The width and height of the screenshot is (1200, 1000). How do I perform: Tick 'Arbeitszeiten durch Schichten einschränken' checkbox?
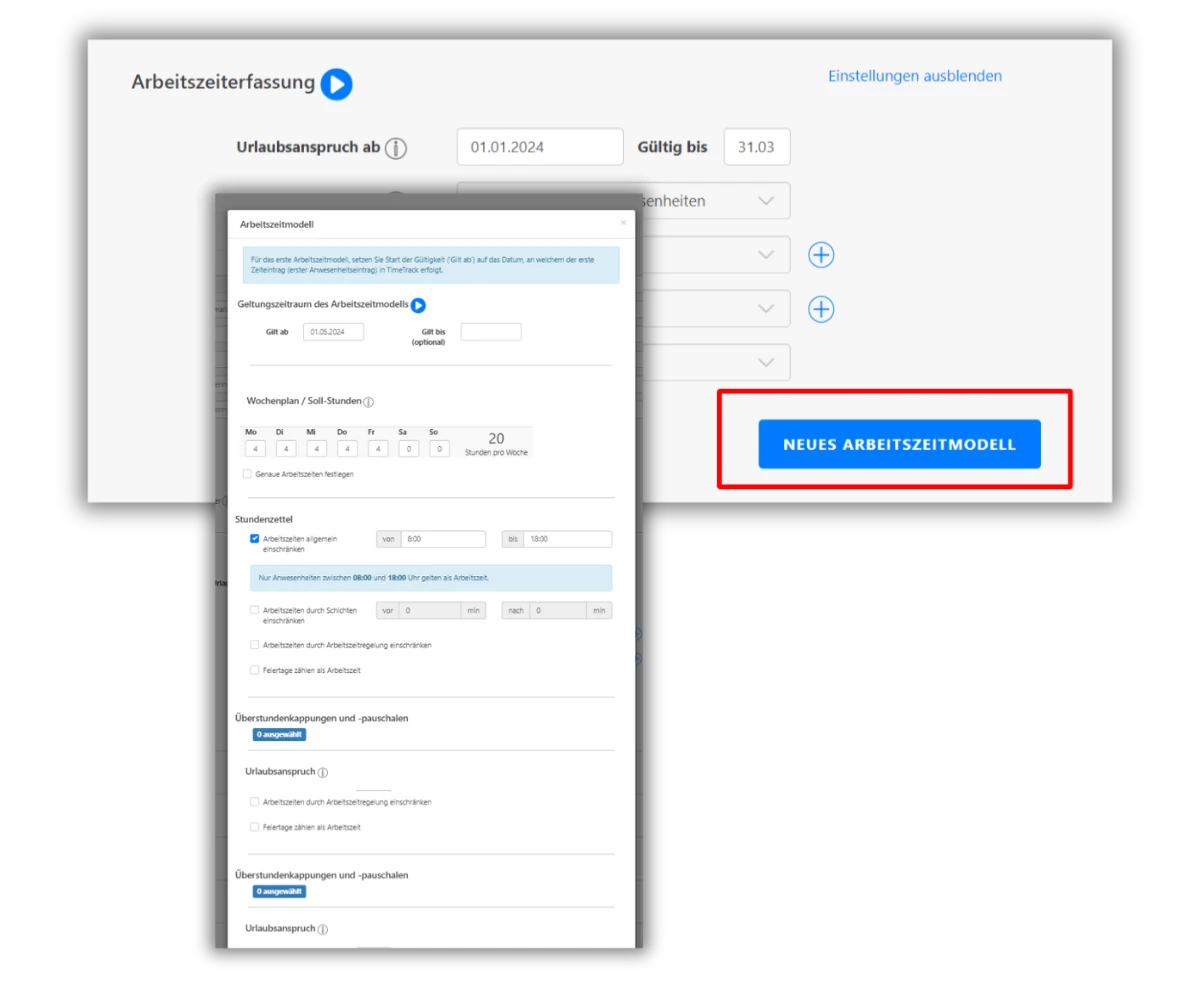(x=255, y=610)
